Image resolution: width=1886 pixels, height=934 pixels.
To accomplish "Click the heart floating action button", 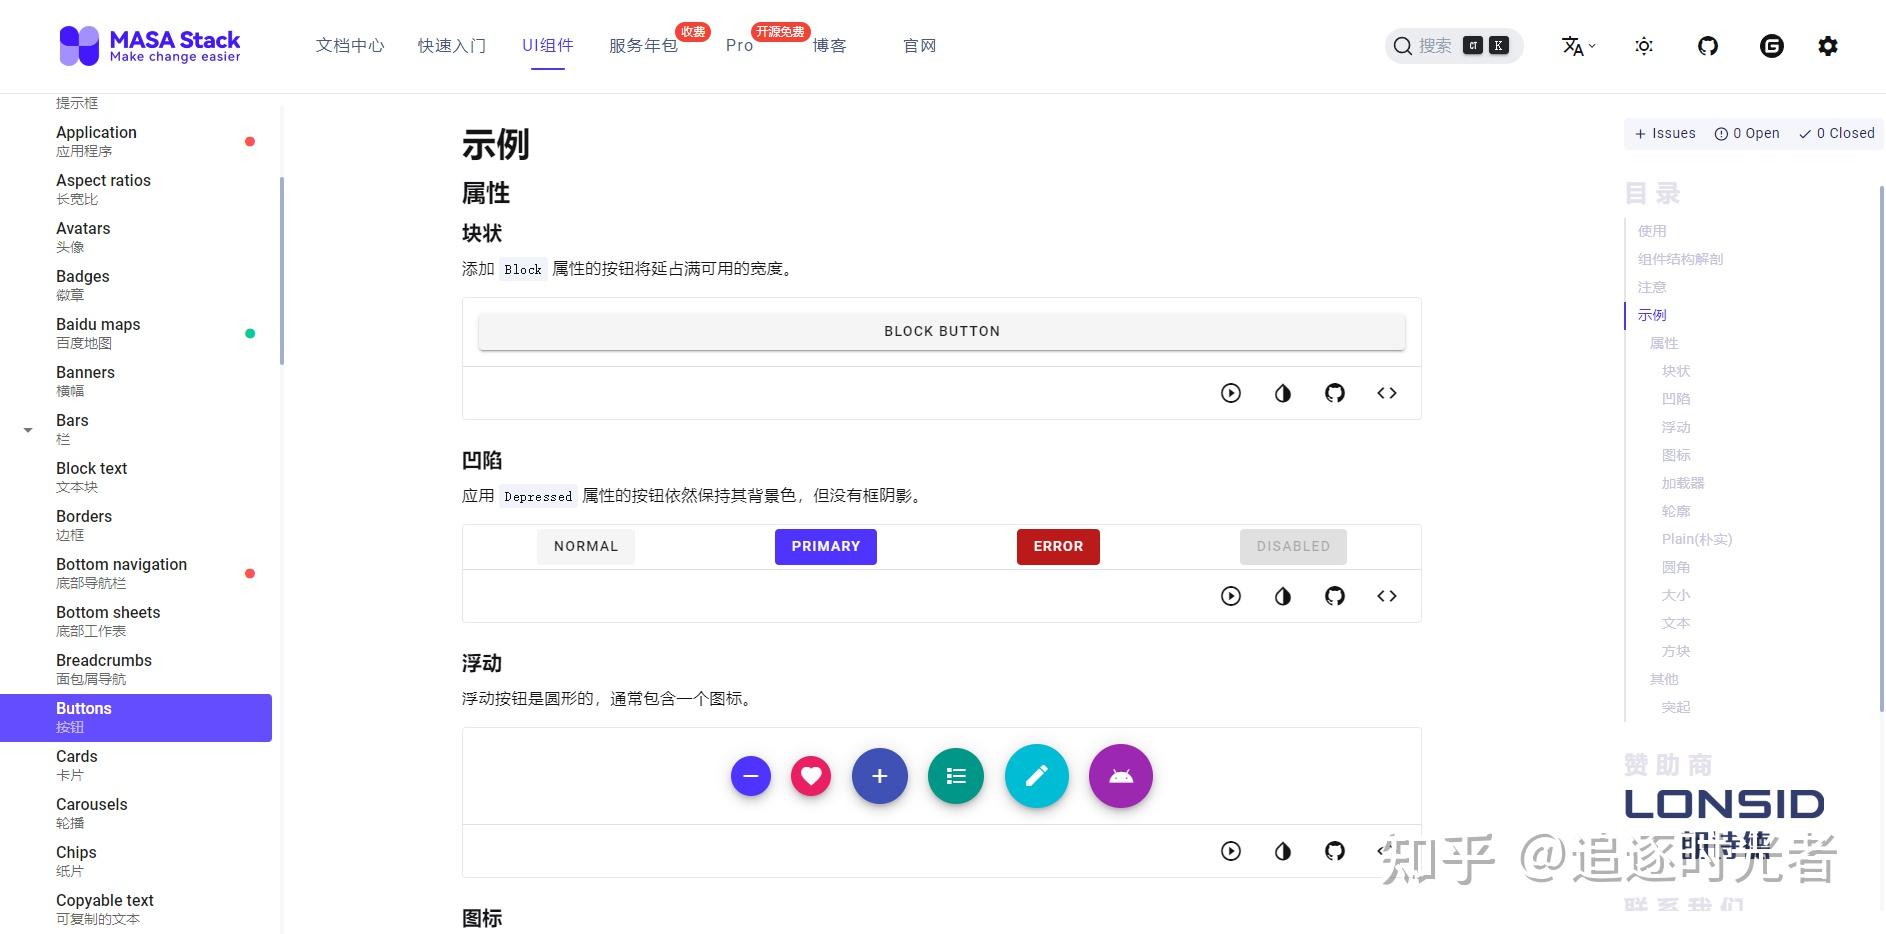I will (811, 776).
